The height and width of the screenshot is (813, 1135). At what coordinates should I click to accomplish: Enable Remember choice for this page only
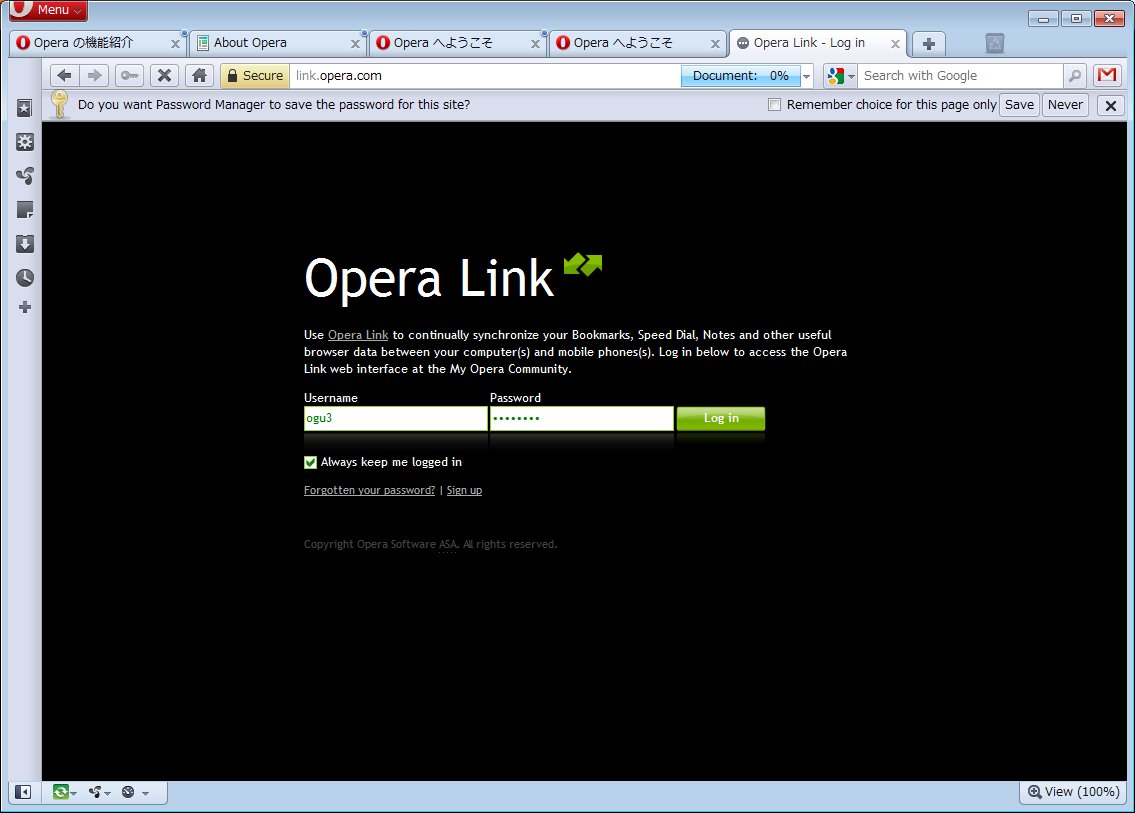coord(773,104)
